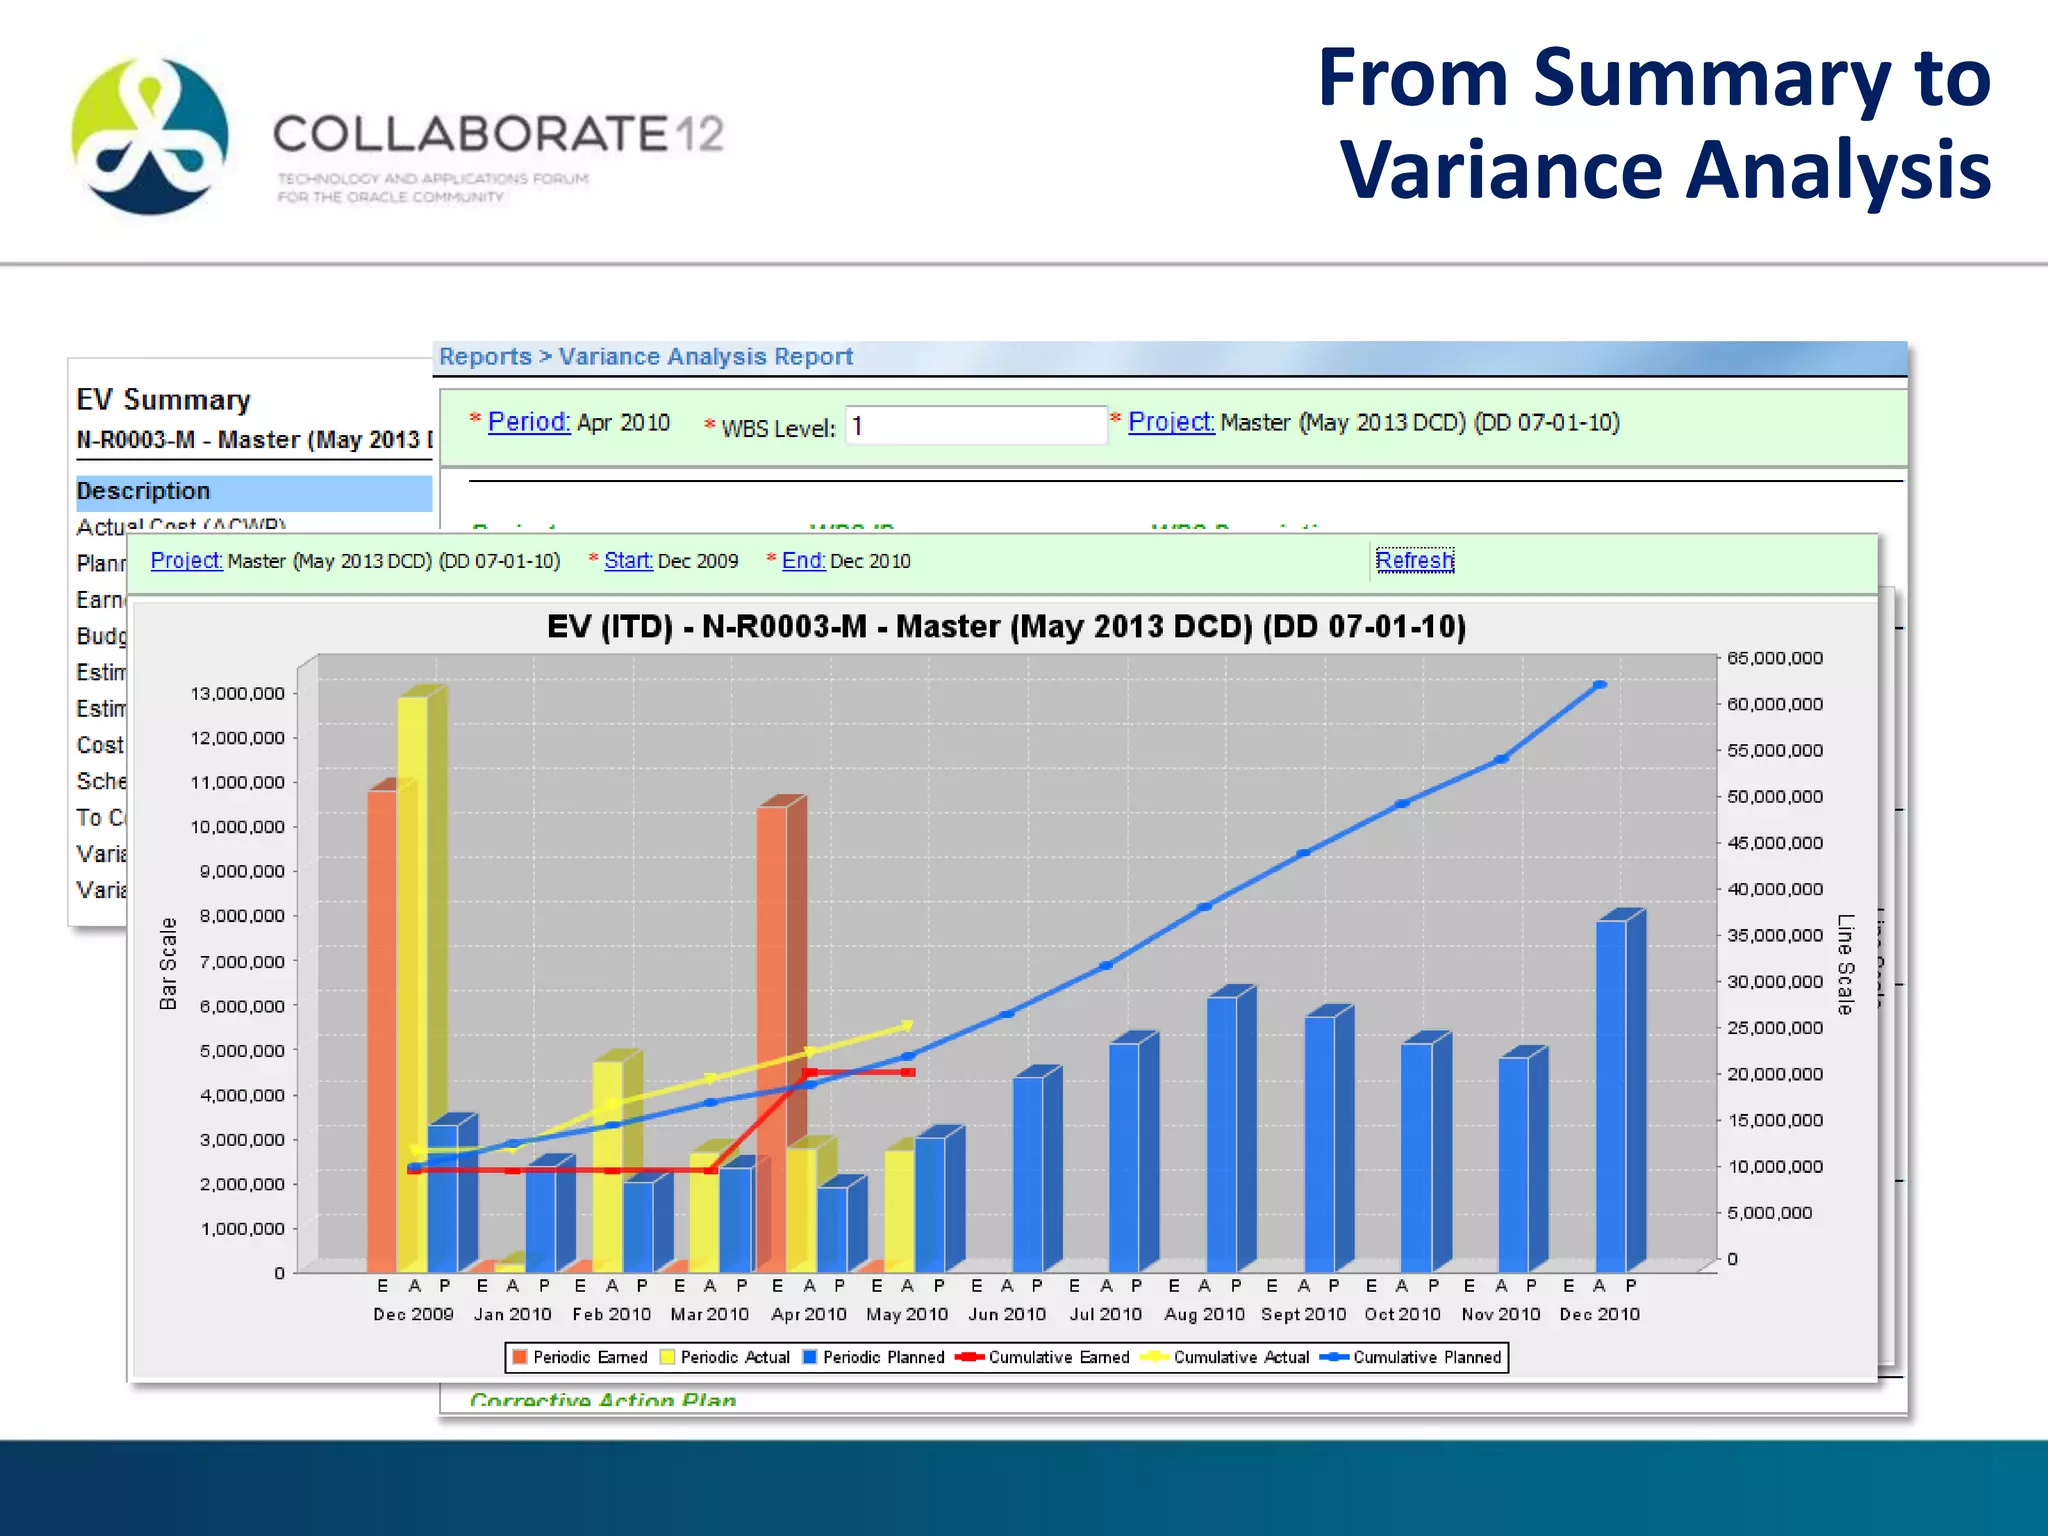The height and width of the screenshot is (1536, 2048).
Task: Click the EV (ITD) chart title
Action: click(x=1006, y=627)
